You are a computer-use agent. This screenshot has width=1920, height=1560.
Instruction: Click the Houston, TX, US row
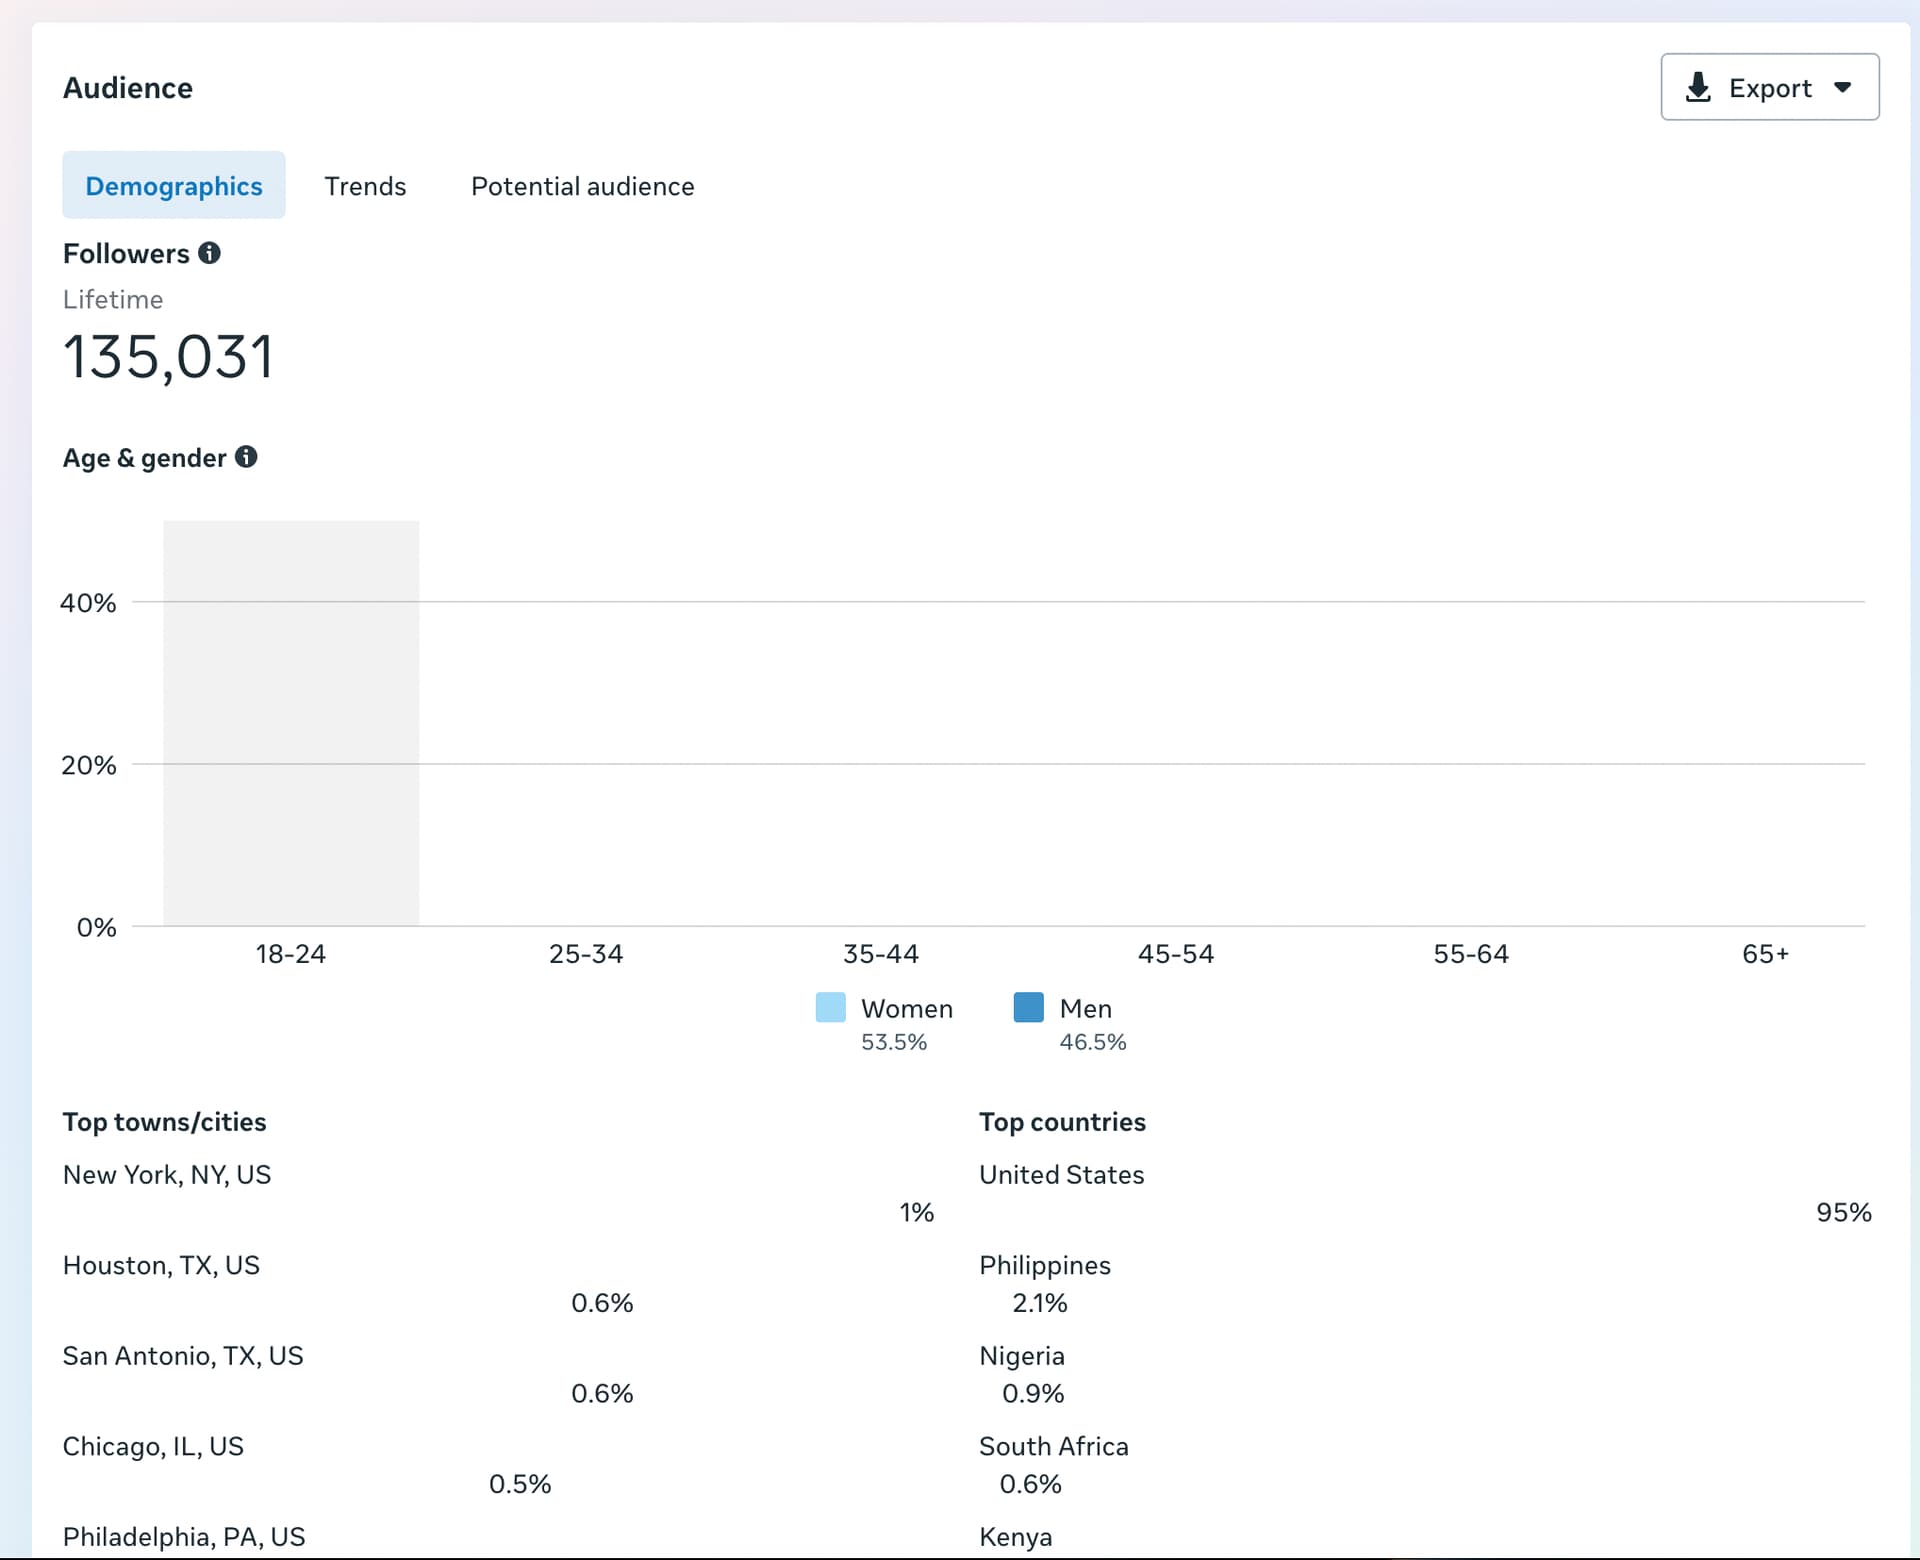tap(161, 1266)
